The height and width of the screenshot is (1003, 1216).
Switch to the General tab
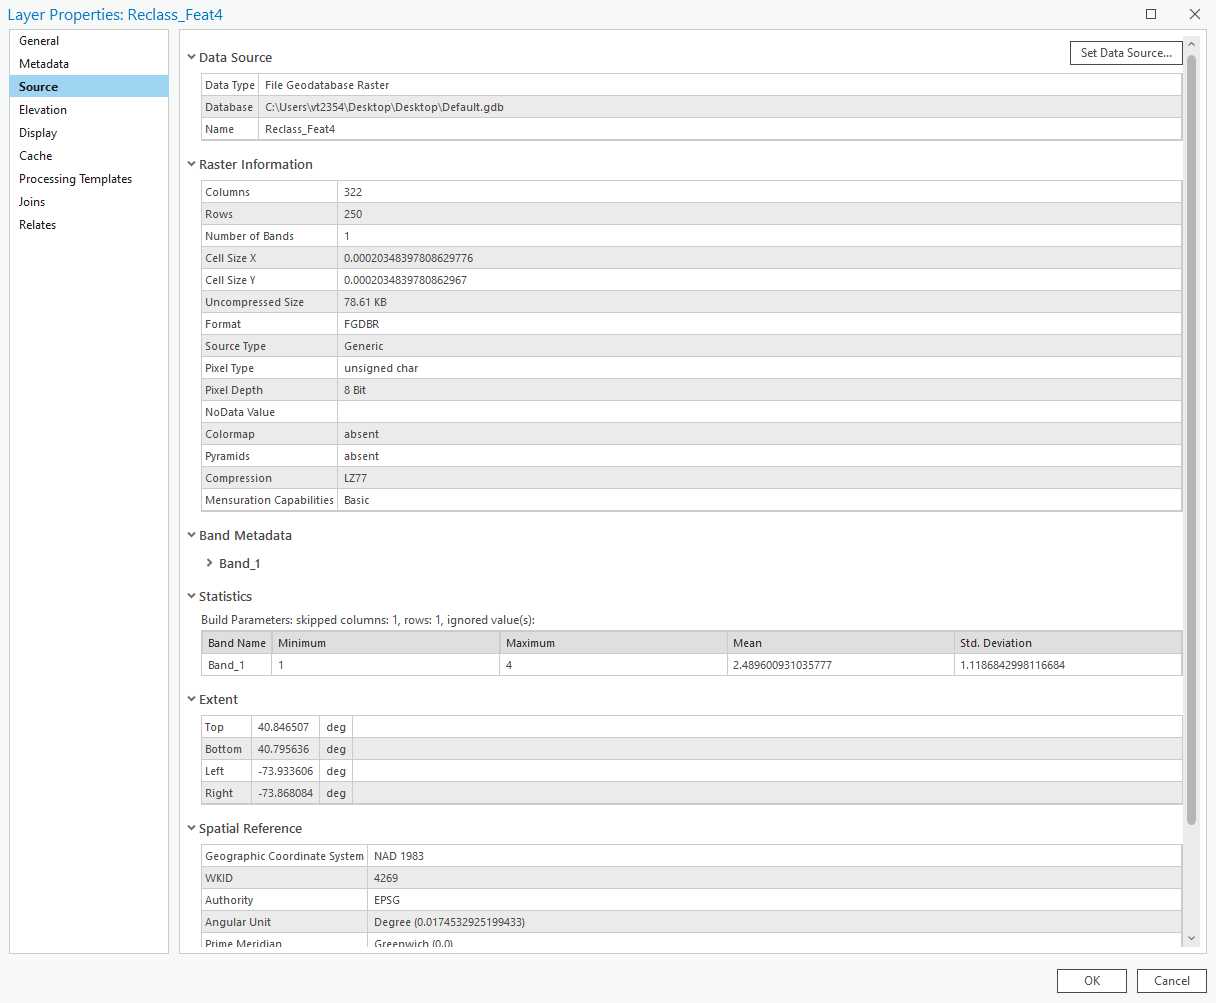(38, 40)
